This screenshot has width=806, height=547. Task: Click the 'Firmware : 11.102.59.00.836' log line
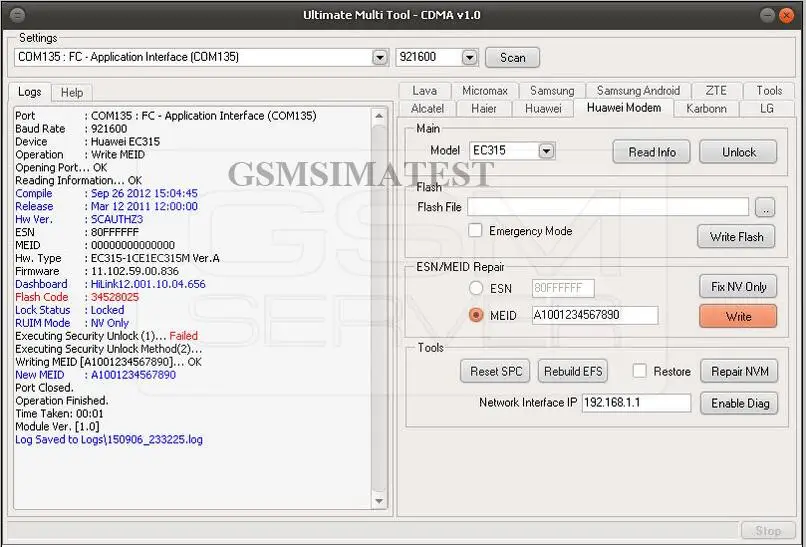pyautogui.click(x=97, y=271)
